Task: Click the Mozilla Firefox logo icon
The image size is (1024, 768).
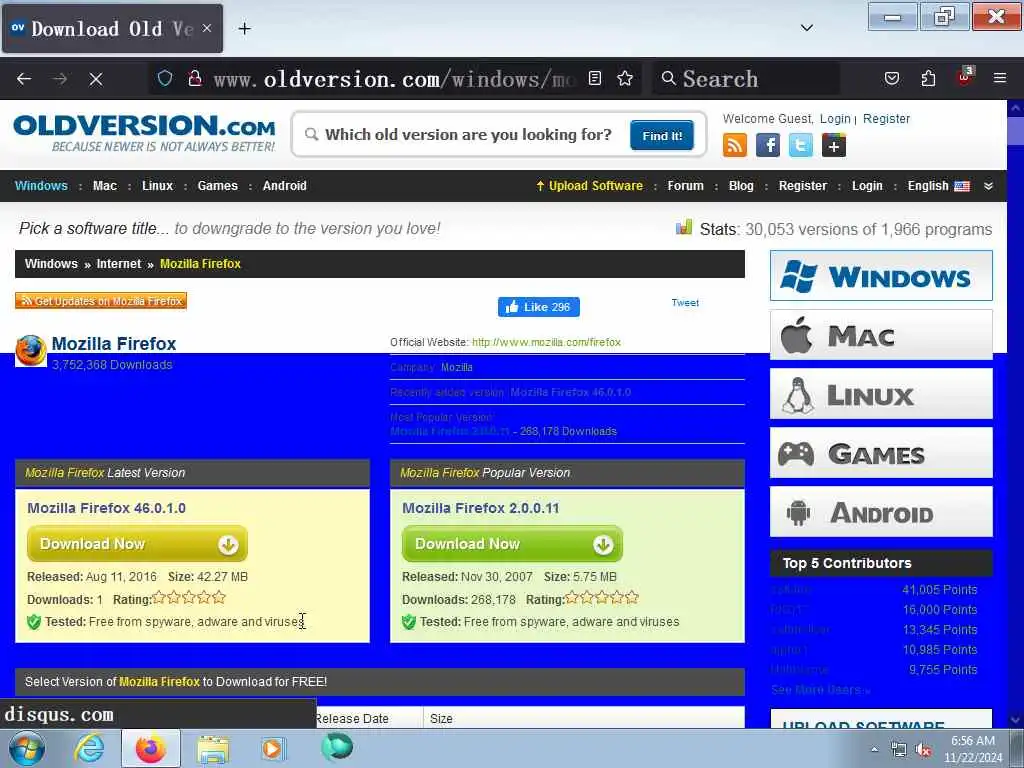Action: (x=31, y=351)
